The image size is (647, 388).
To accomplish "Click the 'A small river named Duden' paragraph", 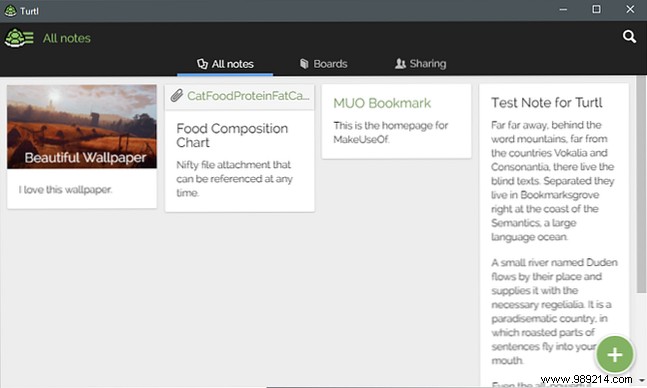I will (x=554, y=311).
